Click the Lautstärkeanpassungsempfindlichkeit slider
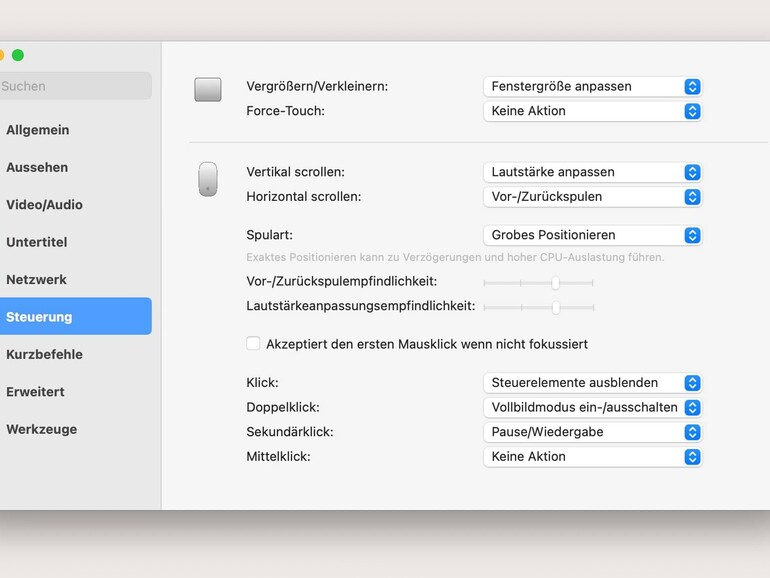This screenshot has width=770, height=578. tap(538, 307)
